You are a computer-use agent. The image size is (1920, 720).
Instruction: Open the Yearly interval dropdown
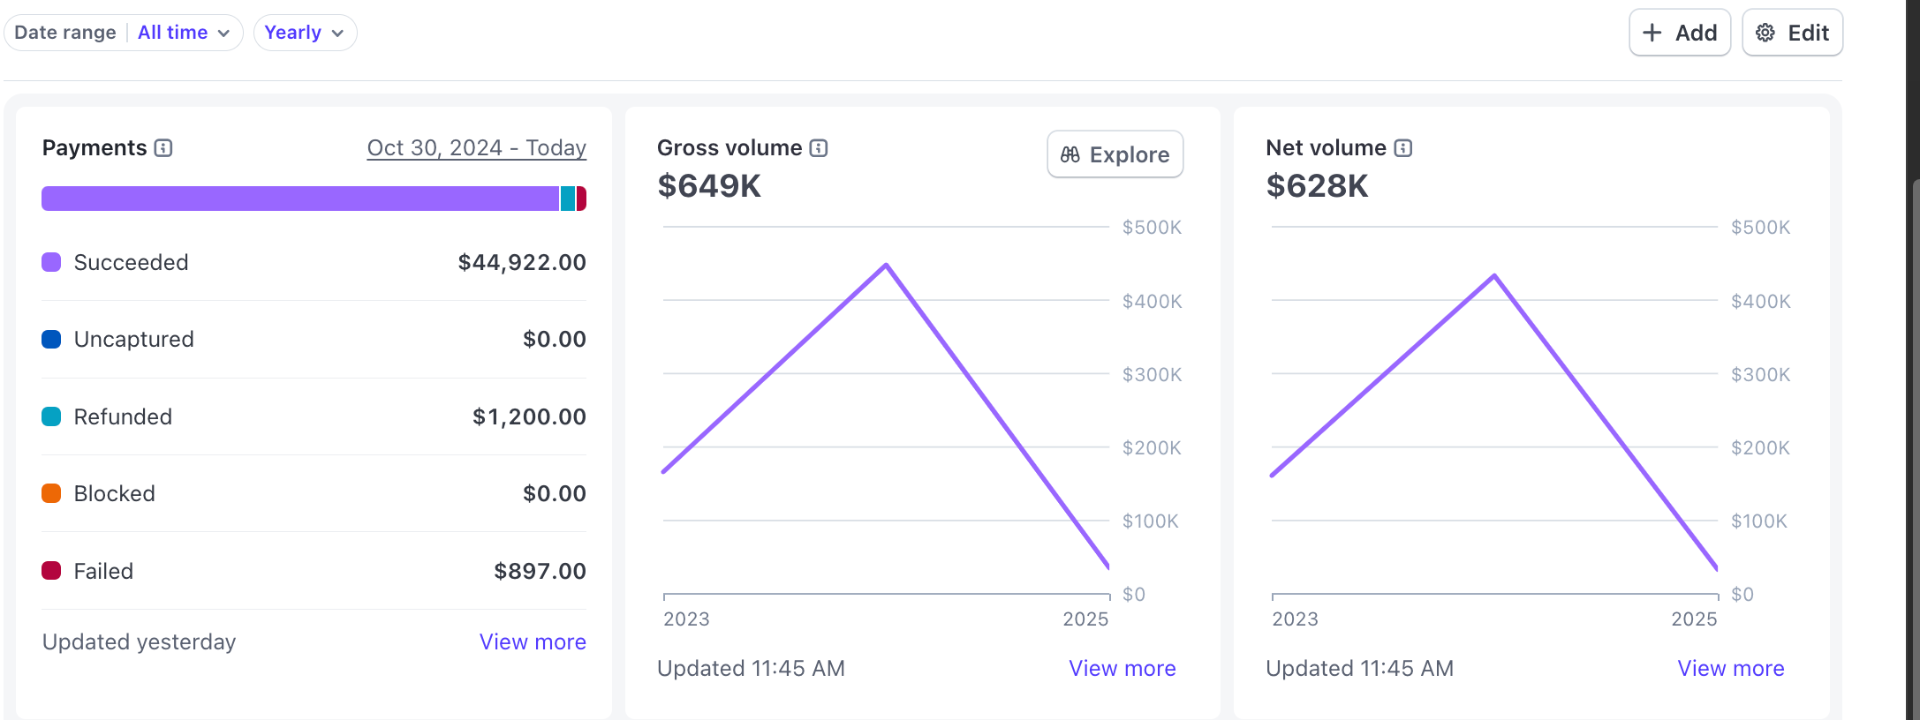[304, 32]
